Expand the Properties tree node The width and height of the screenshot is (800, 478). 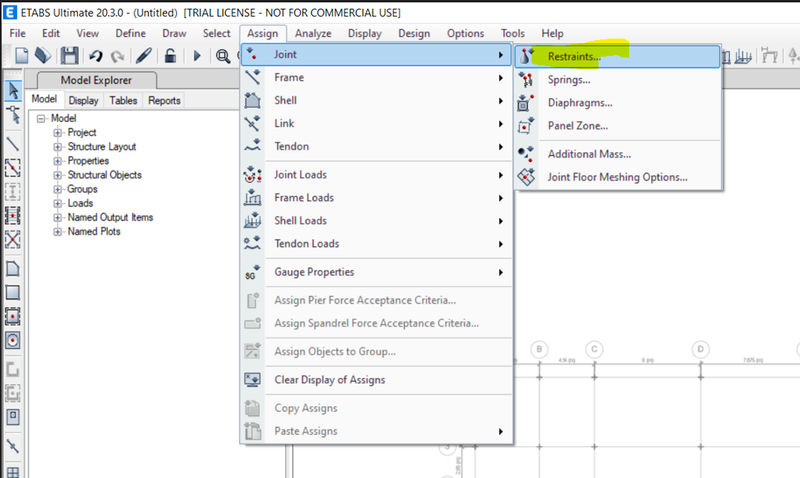click(58, 161)
